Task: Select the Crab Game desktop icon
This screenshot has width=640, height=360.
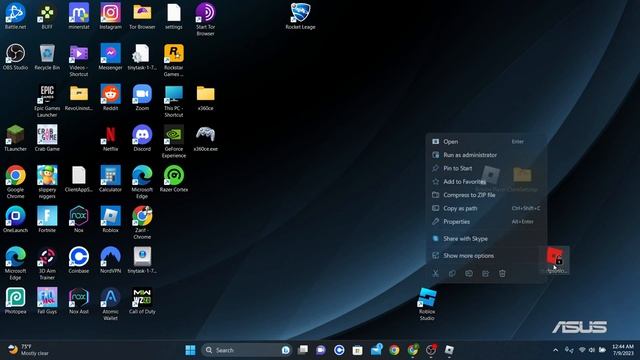Action: [47, 138]
